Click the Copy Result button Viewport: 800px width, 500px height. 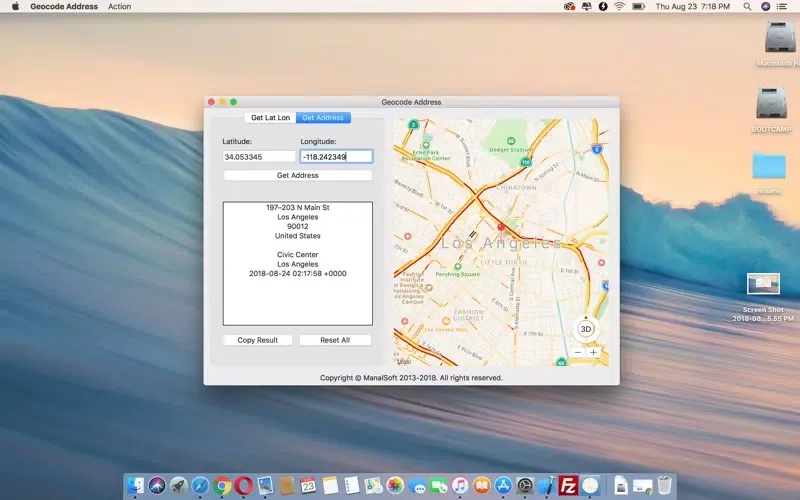click(258, 340)
